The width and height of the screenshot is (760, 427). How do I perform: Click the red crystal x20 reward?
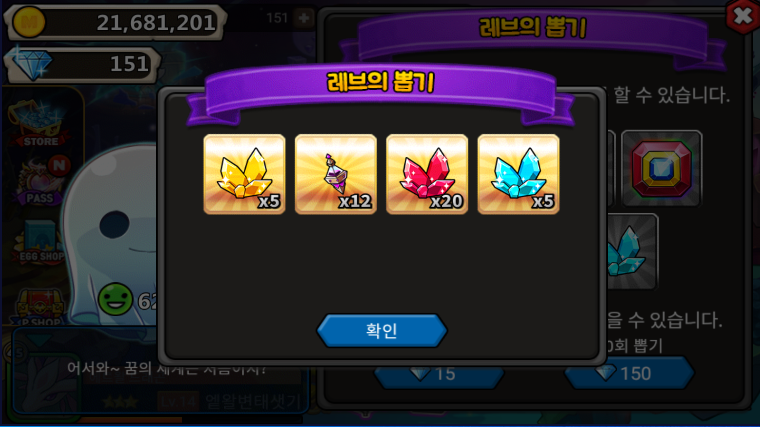(427, 174)
